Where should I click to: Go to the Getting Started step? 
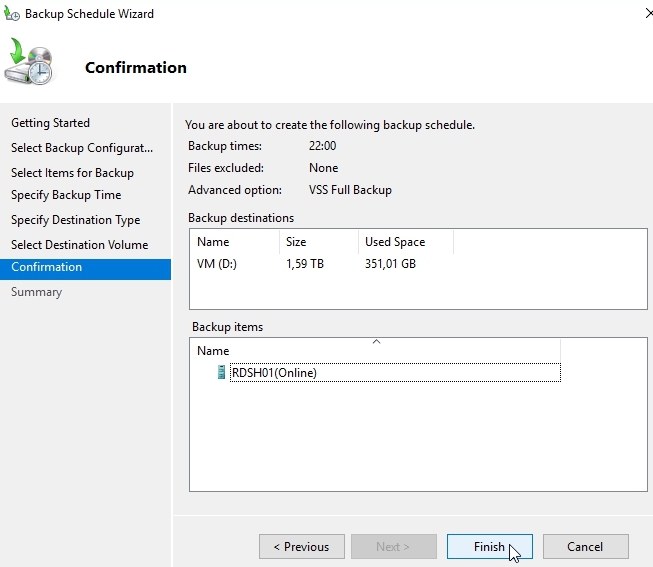pyautogui.click(x=50, y=123)
